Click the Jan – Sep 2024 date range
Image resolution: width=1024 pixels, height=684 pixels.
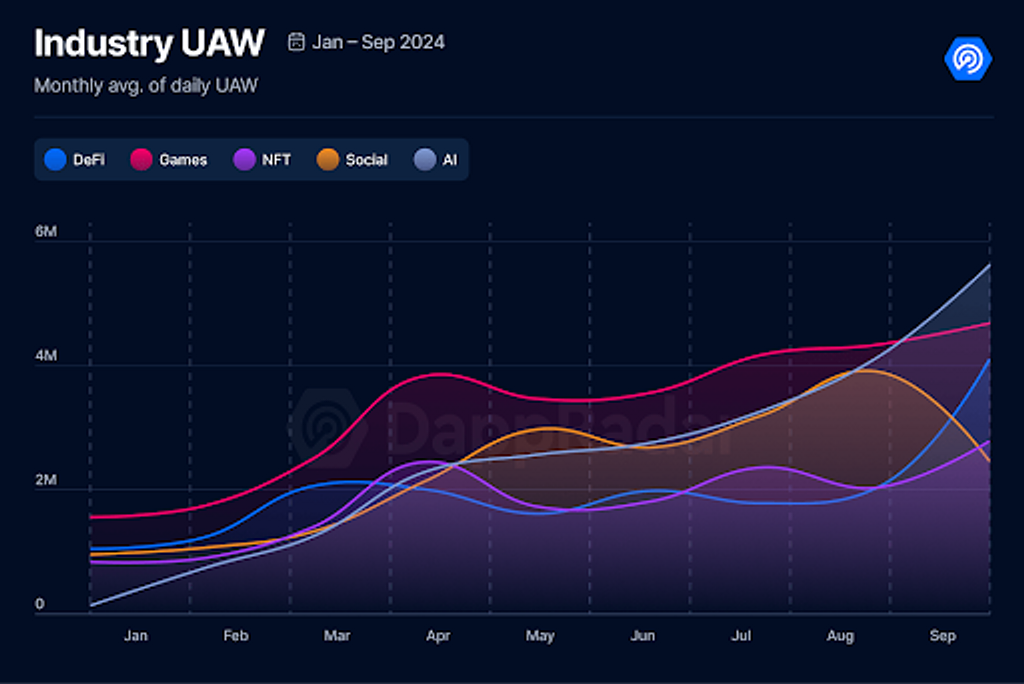pyautogui.click(x=378, y=42)
